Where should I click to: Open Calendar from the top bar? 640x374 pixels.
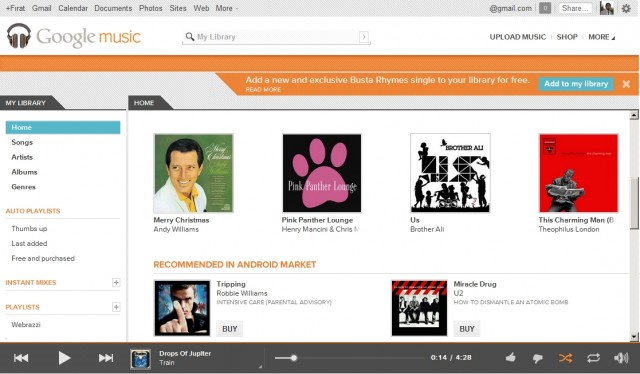(x=73, y=8)
